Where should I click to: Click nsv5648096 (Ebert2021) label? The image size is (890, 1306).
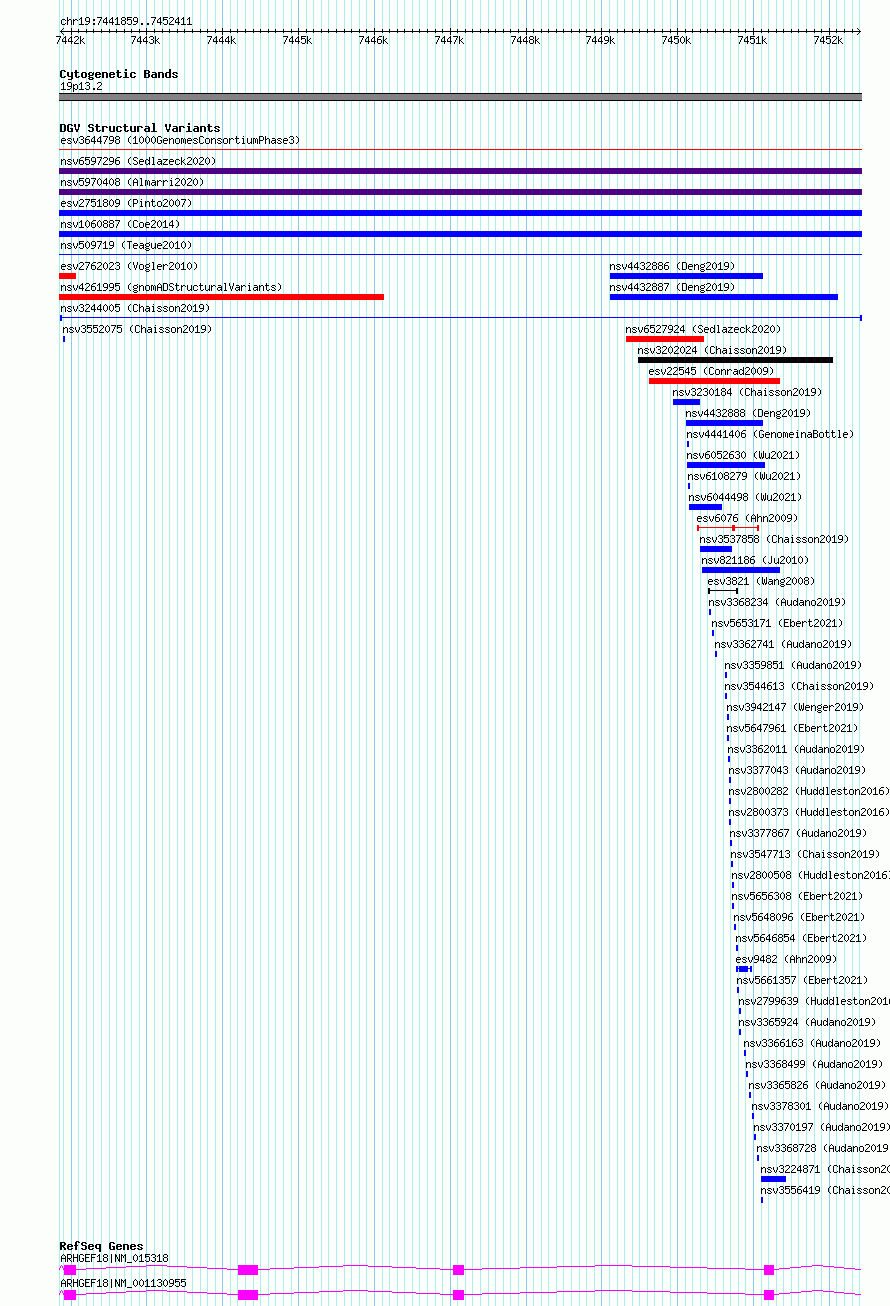pos(799,917)
